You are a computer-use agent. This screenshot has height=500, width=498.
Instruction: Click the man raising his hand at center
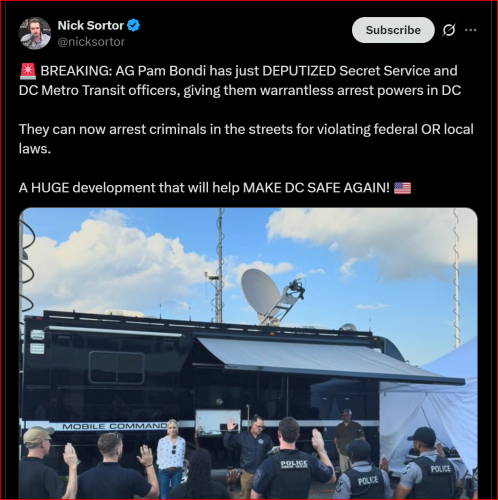250,453
